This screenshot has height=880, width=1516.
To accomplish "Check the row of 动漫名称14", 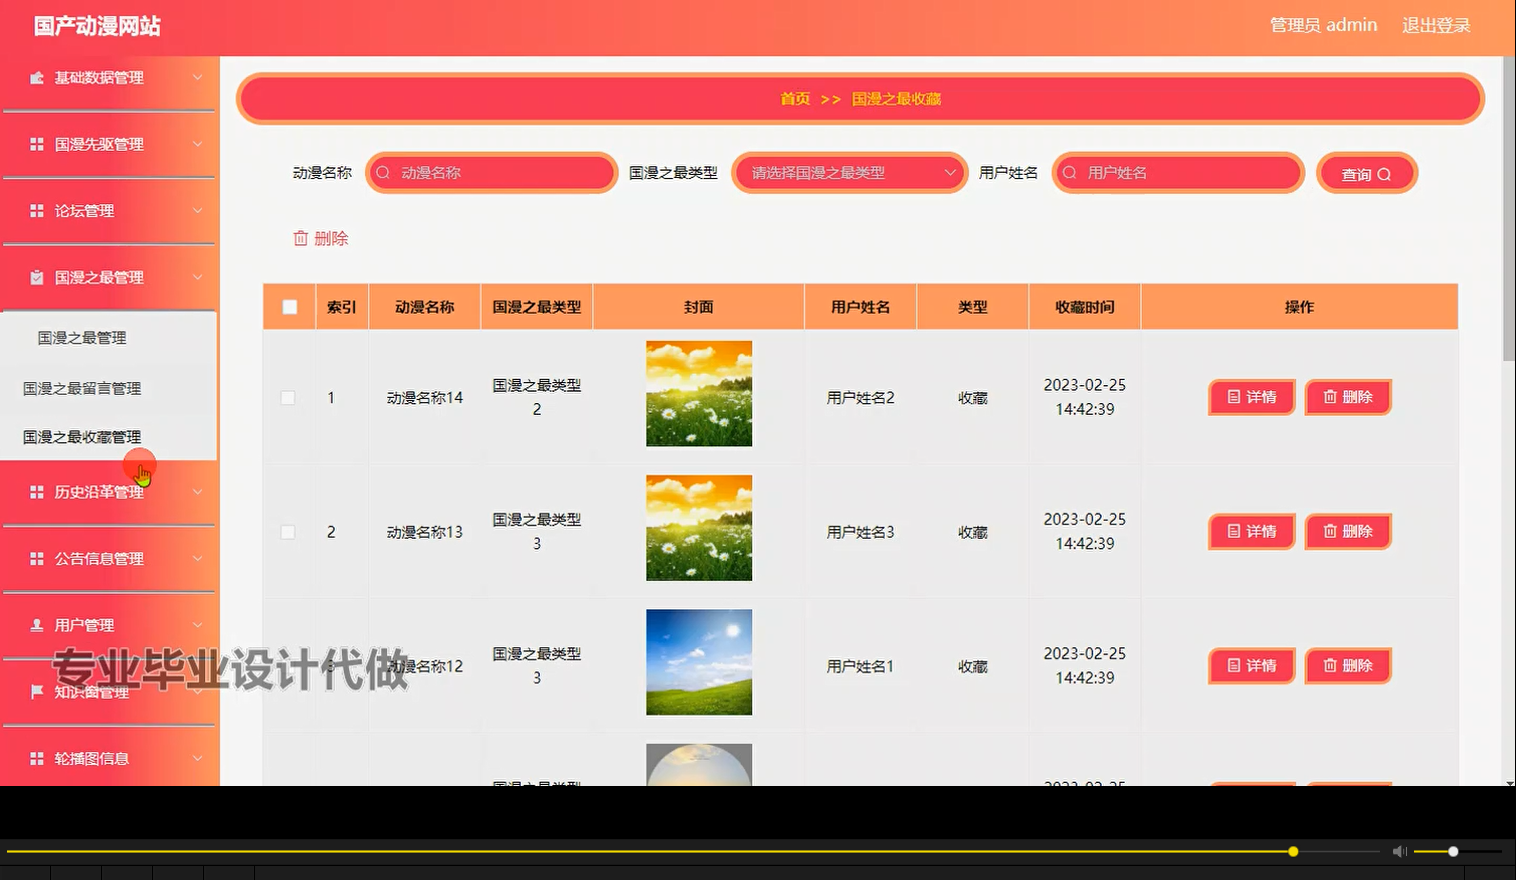I will [288, 398].
